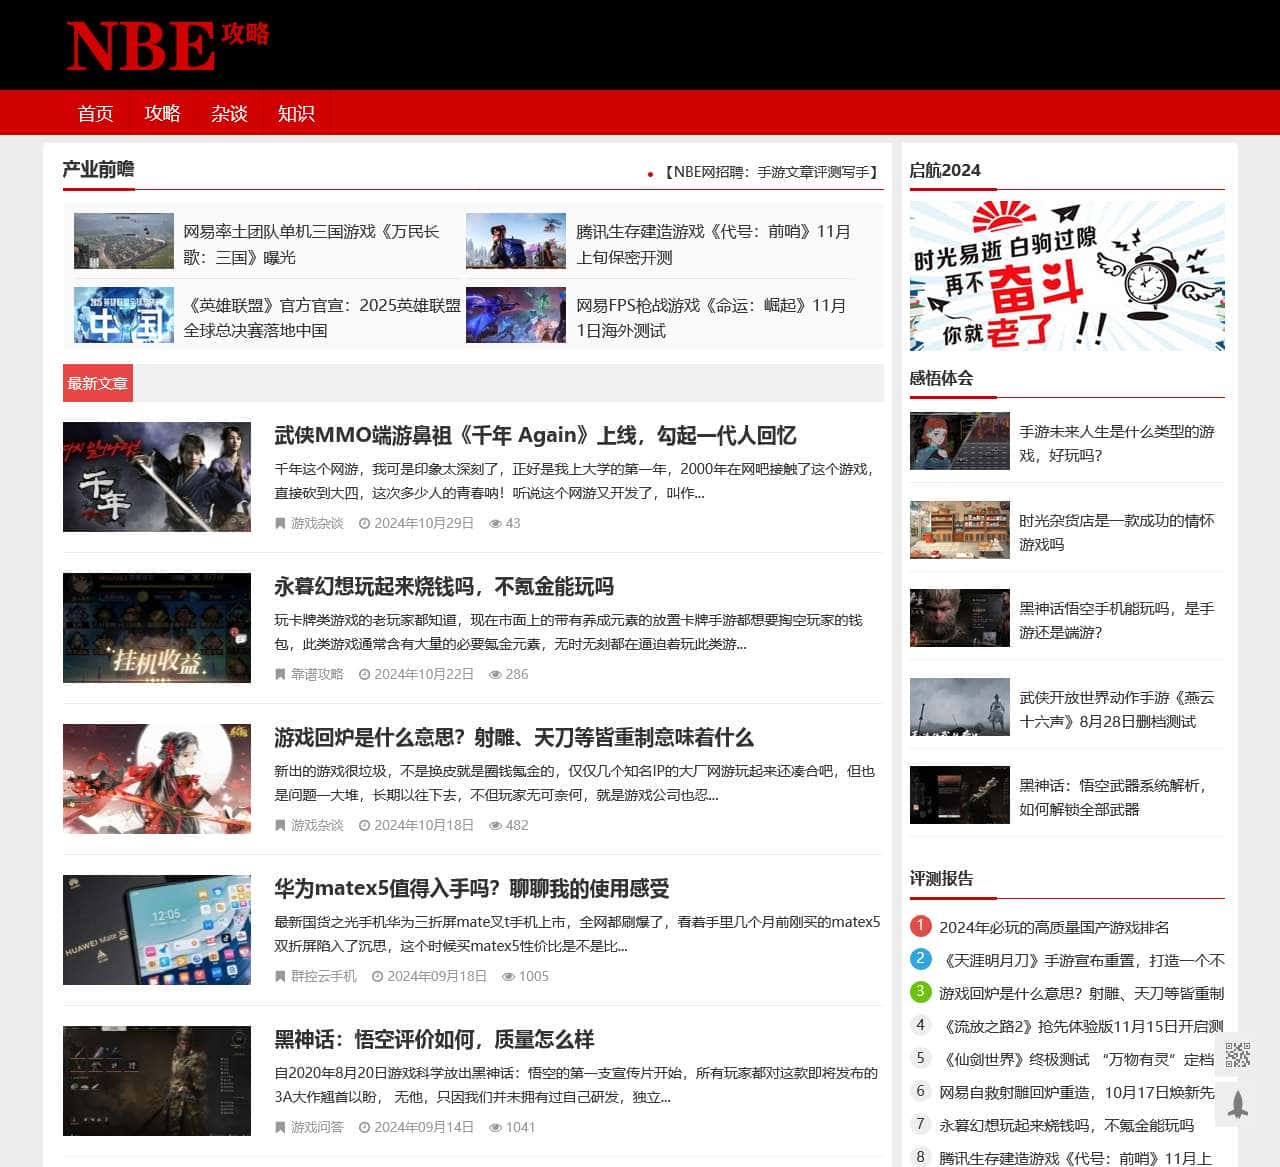
Task: Open rank 4: 《流放之路2》抢先体验版
Action: coord(1082,1026)
